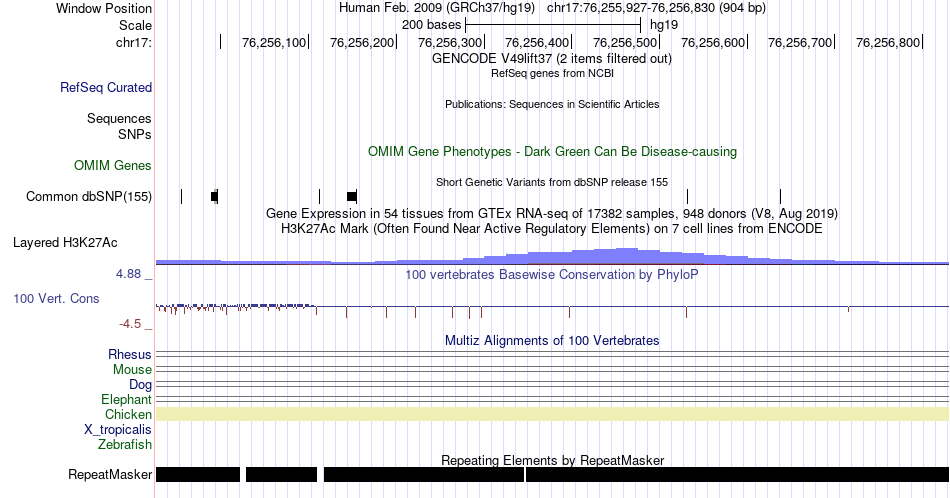The width and height of the screenshot is (950, 498).
Task: Open the RefSeq Curated track label
Action: pyautogui.click(x=105, y=87)
